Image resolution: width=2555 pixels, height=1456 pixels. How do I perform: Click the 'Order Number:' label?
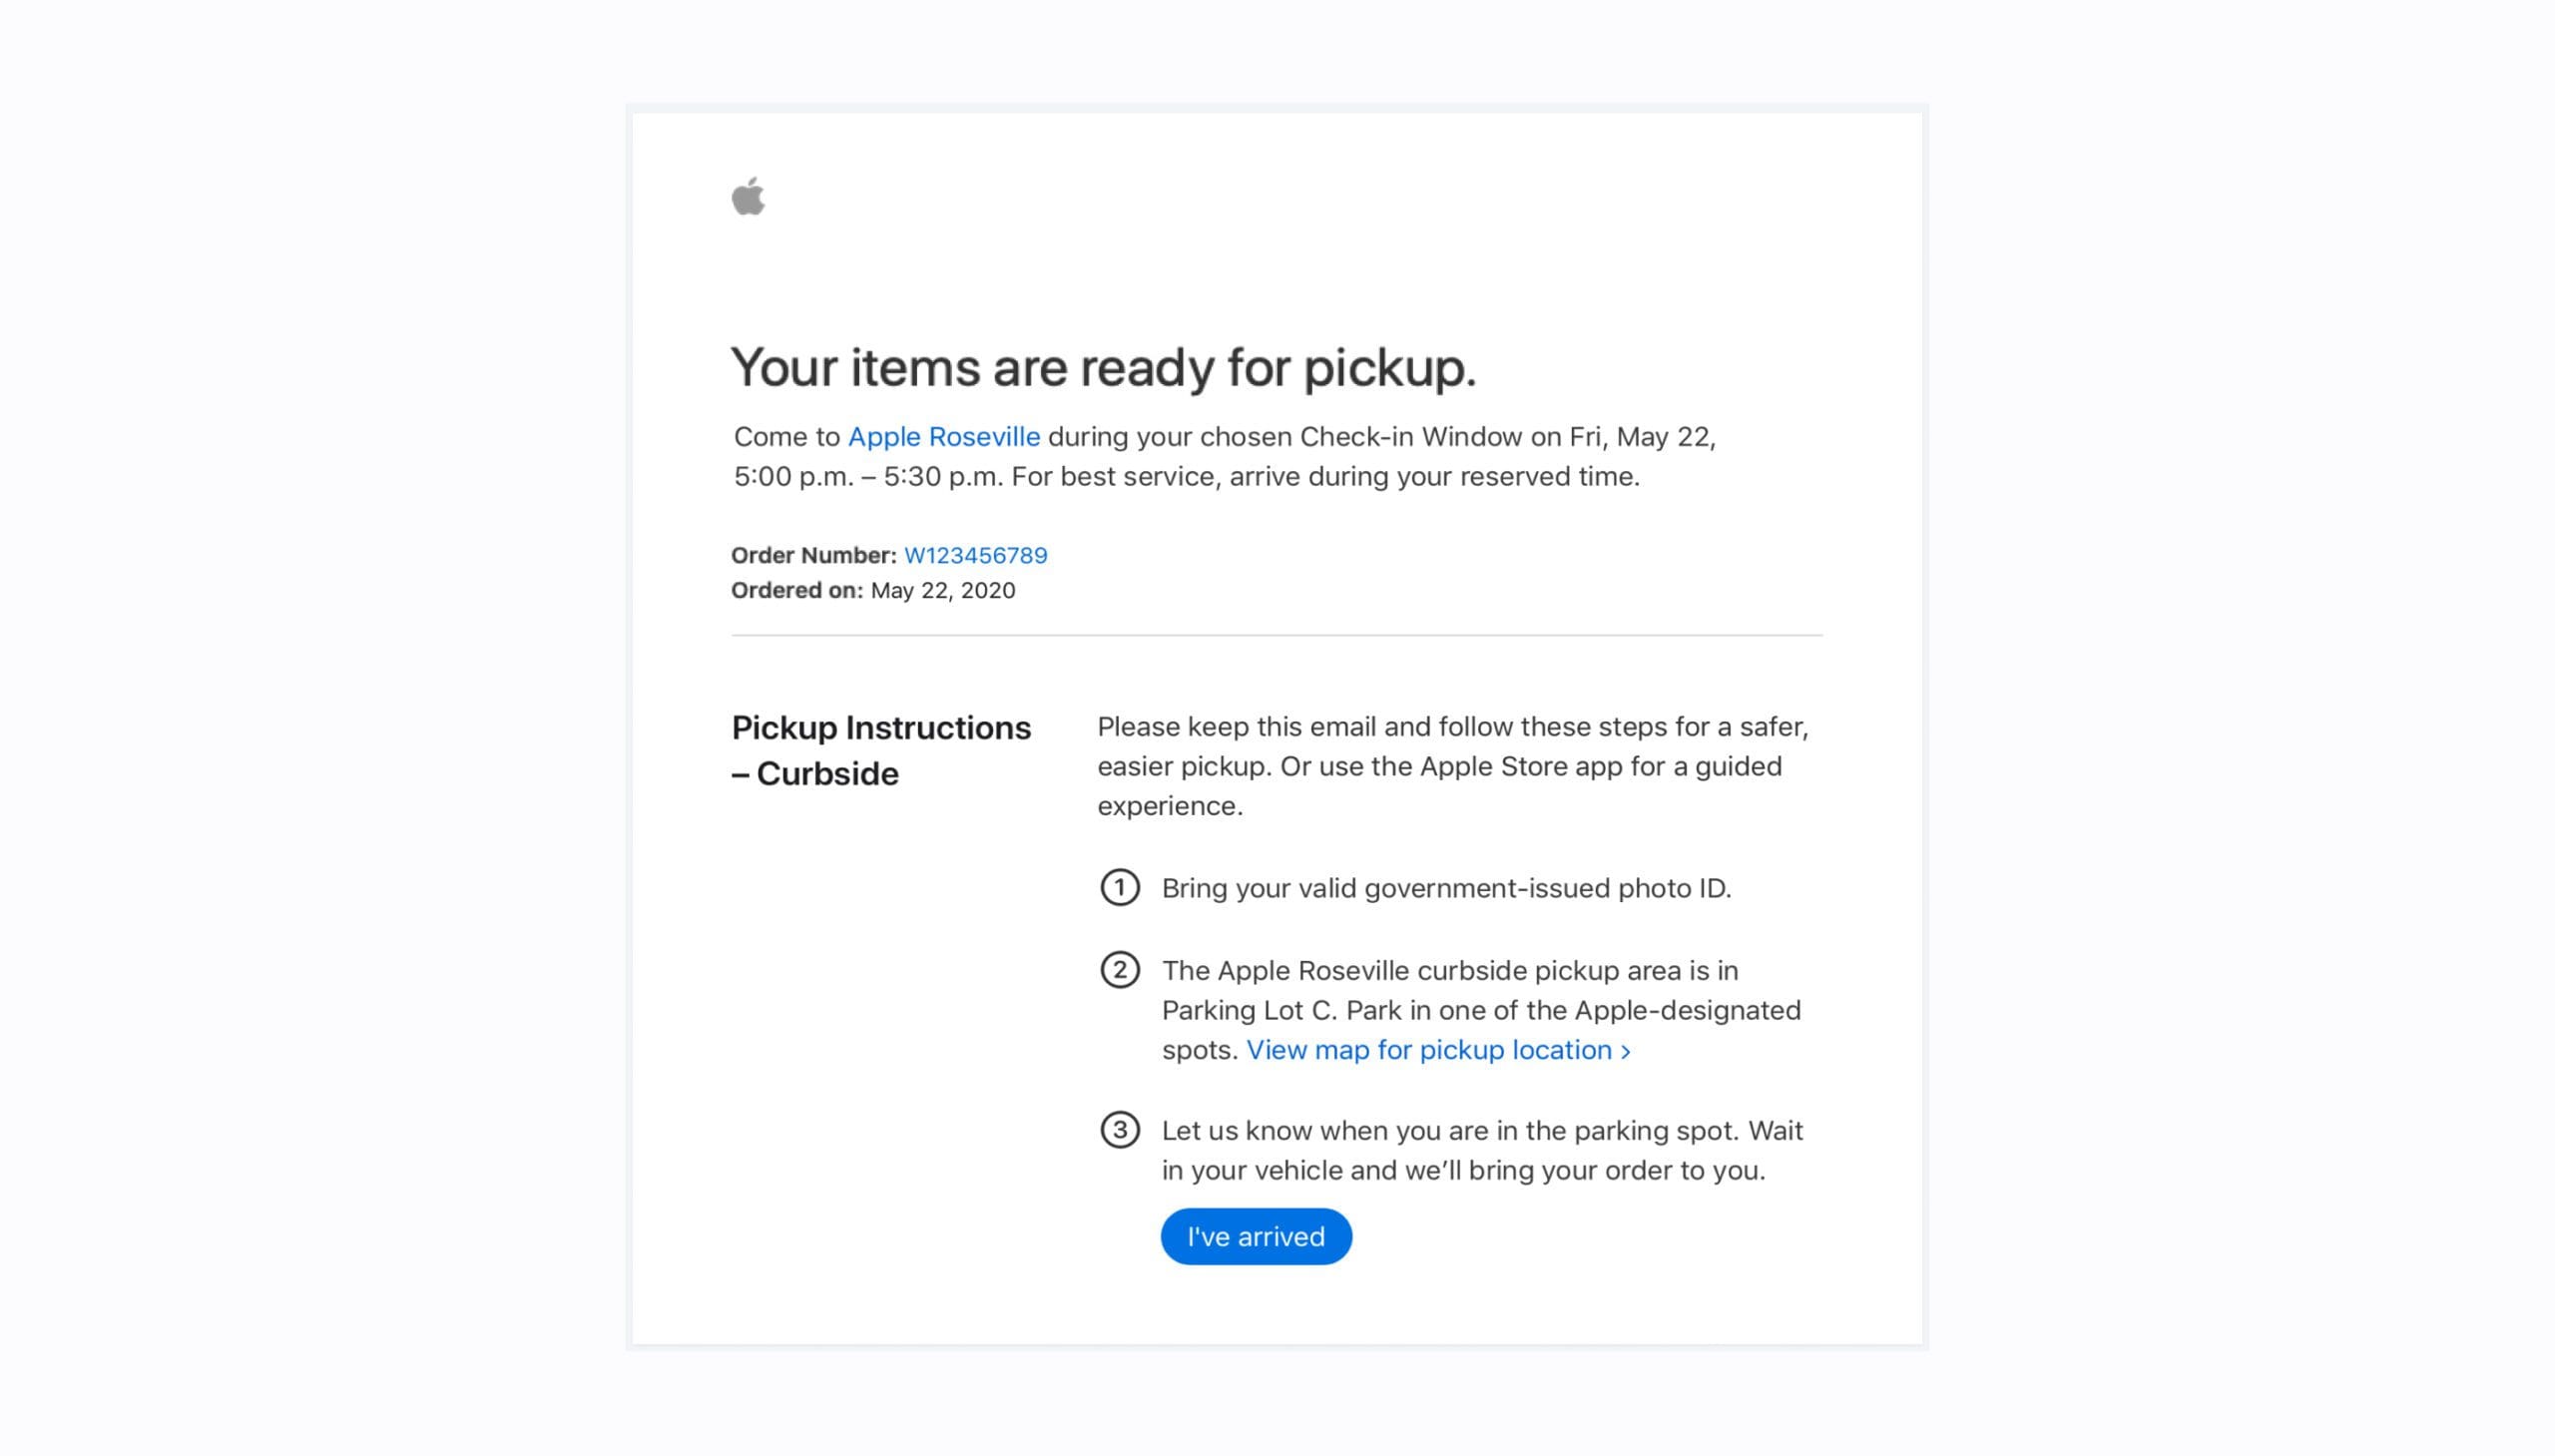[813, 555]
